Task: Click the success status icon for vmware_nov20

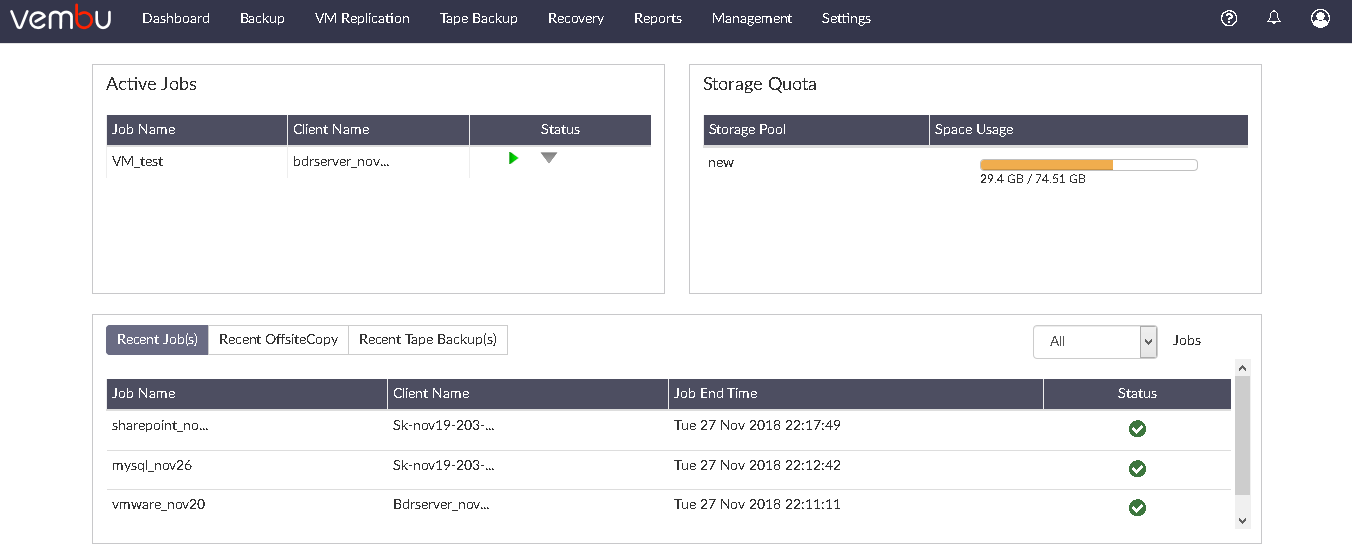Action: (1137, 508)
